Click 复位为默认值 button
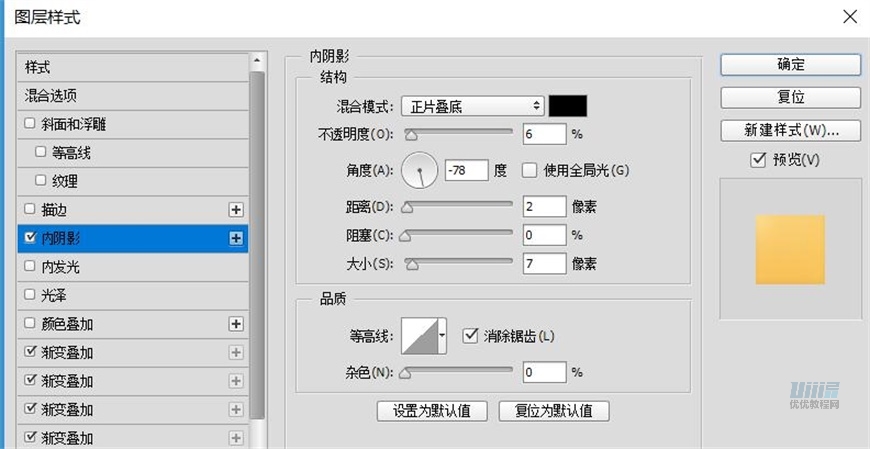Viewport: 870px width, 449px height. coord(554,411)
